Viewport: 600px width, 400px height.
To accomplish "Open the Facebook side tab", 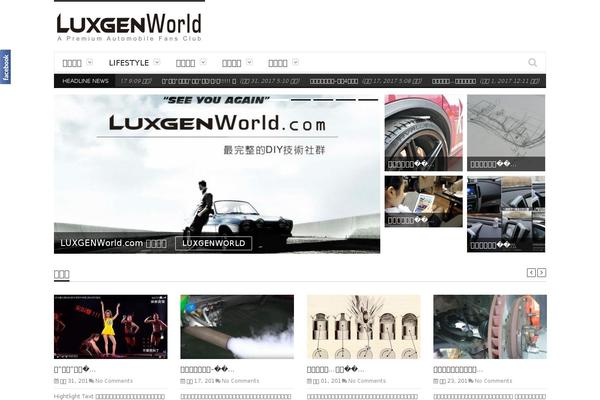I will pyautogui.click(x=5, y=67).
